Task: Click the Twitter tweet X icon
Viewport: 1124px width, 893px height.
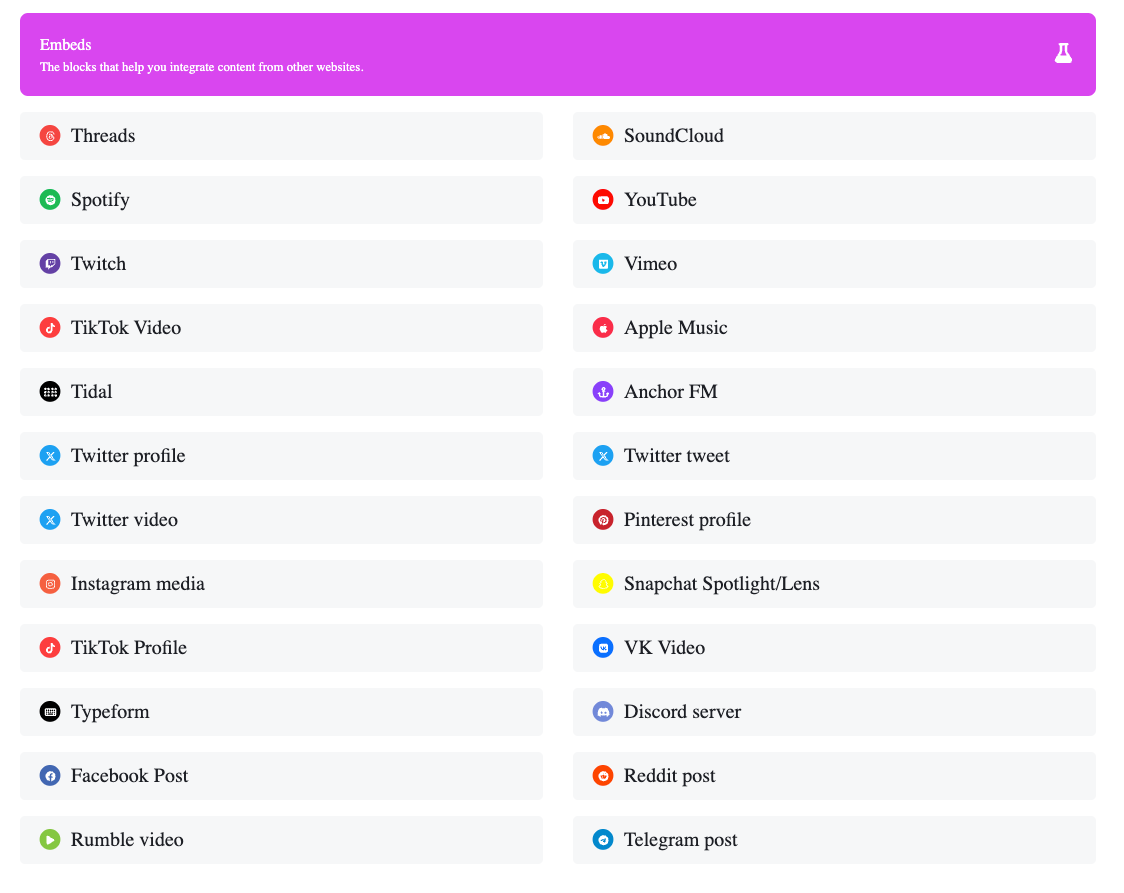Action: (x=603, y=456)
